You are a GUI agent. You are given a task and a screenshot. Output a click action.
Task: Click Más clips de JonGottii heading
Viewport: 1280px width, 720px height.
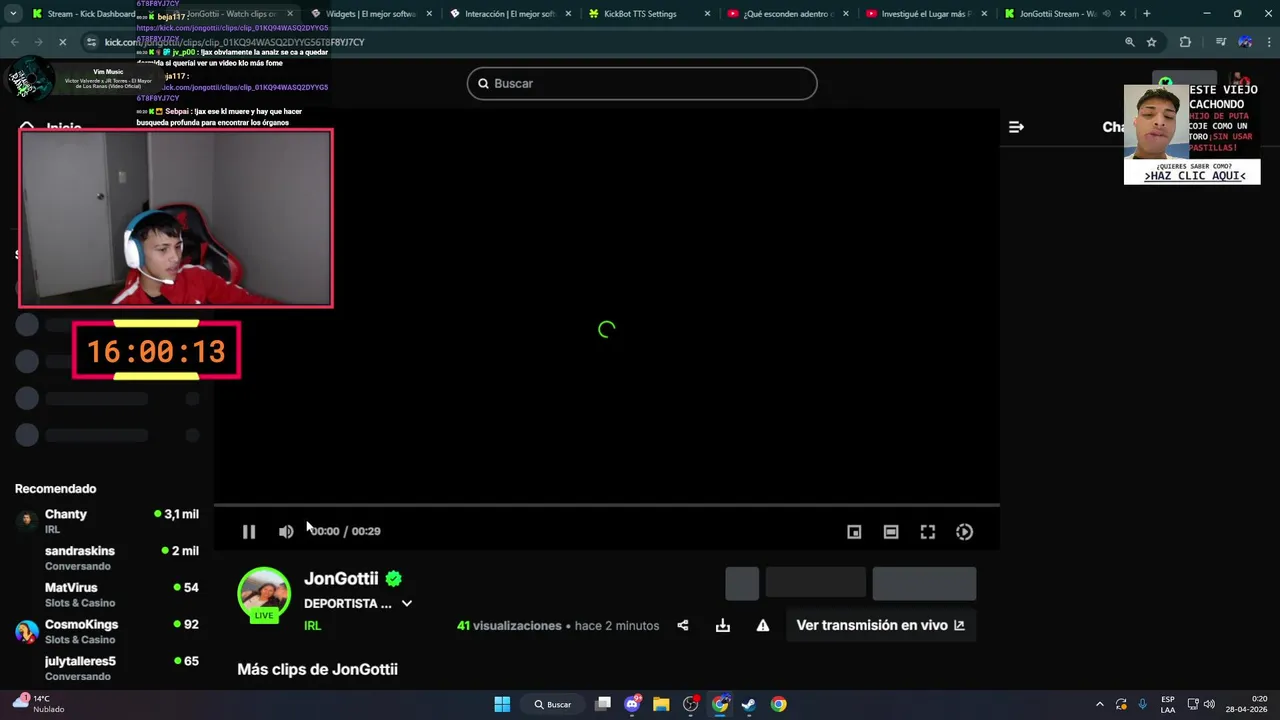click(x=317, y=669)
